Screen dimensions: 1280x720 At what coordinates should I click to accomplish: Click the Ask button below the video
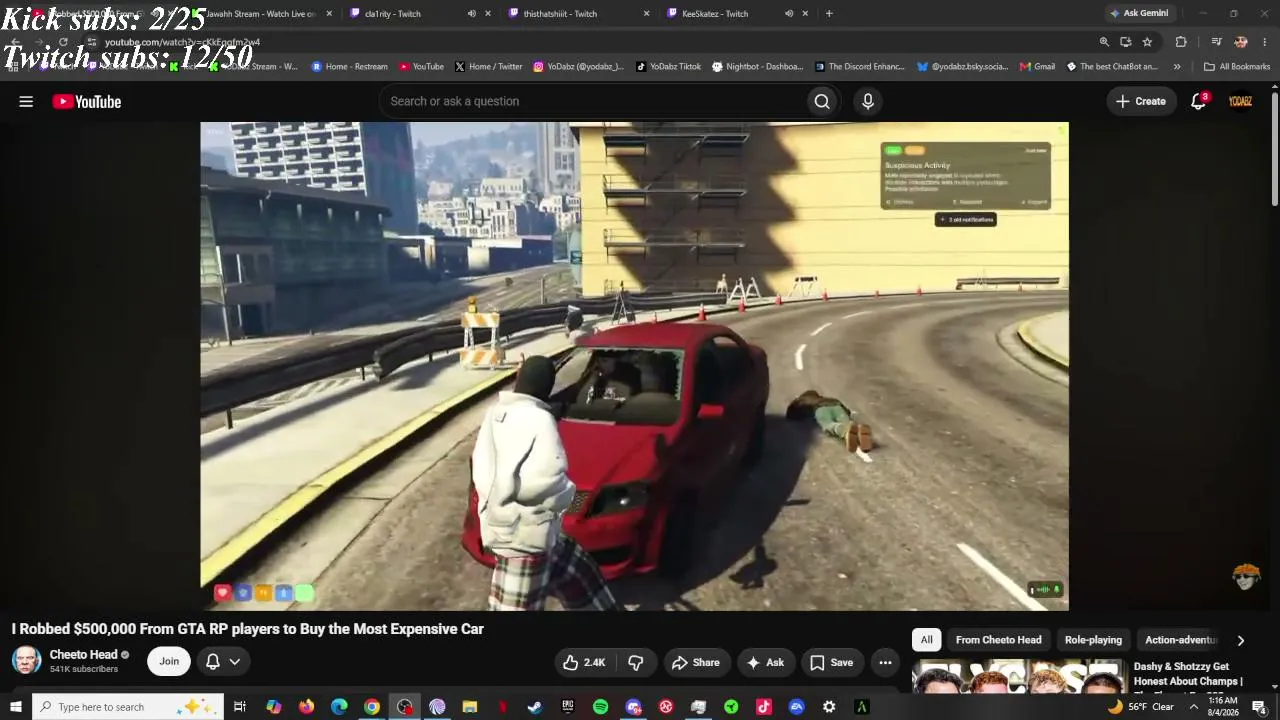765,662
